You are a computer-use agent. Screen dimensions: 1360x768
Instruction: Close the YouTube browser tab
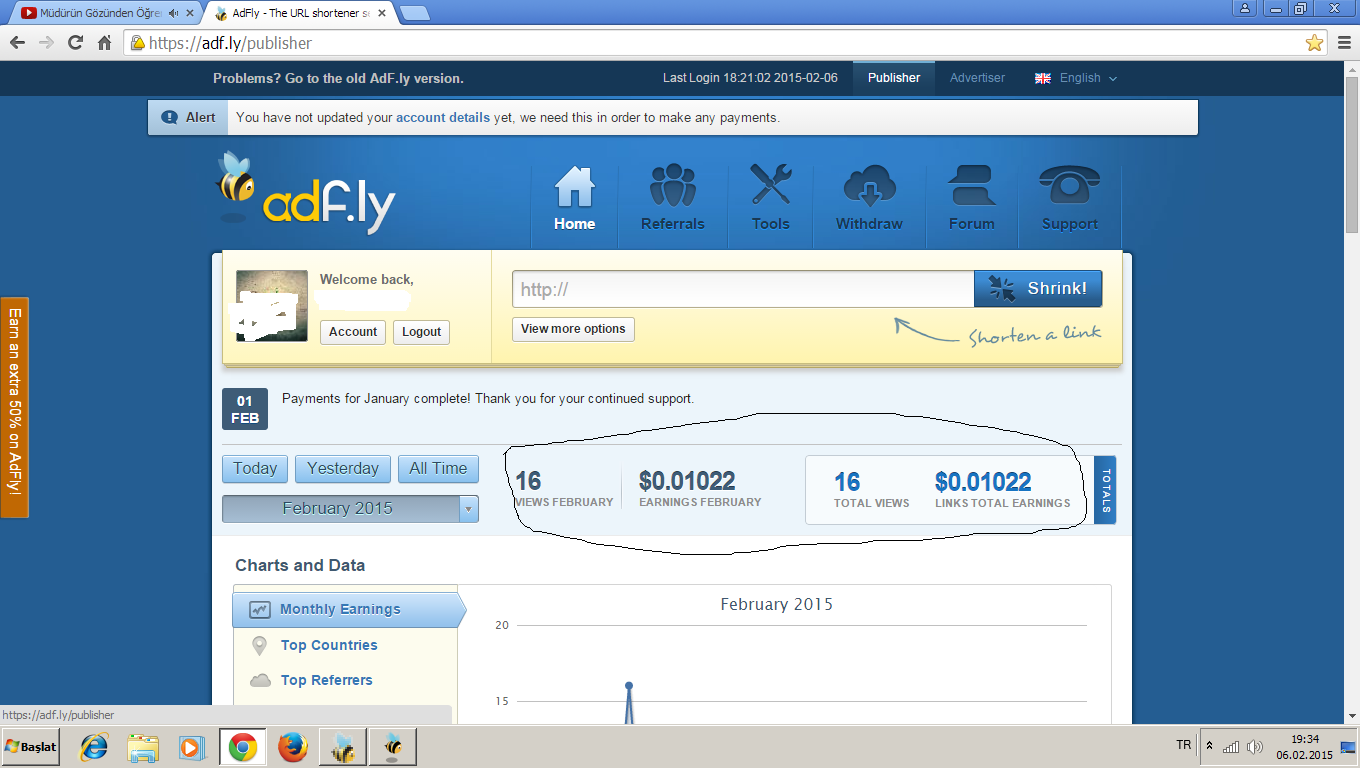pos(190,14)
